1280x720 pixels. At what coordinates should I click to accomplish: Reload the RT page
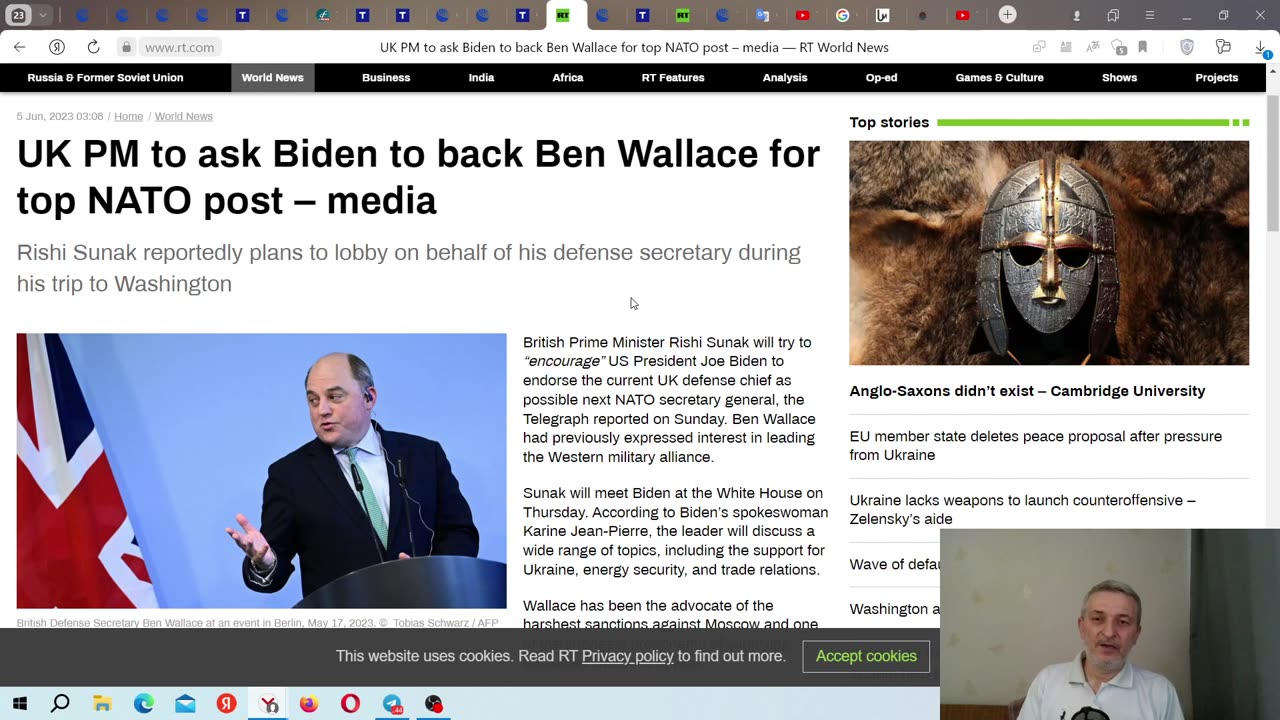(x=93, y=47)
